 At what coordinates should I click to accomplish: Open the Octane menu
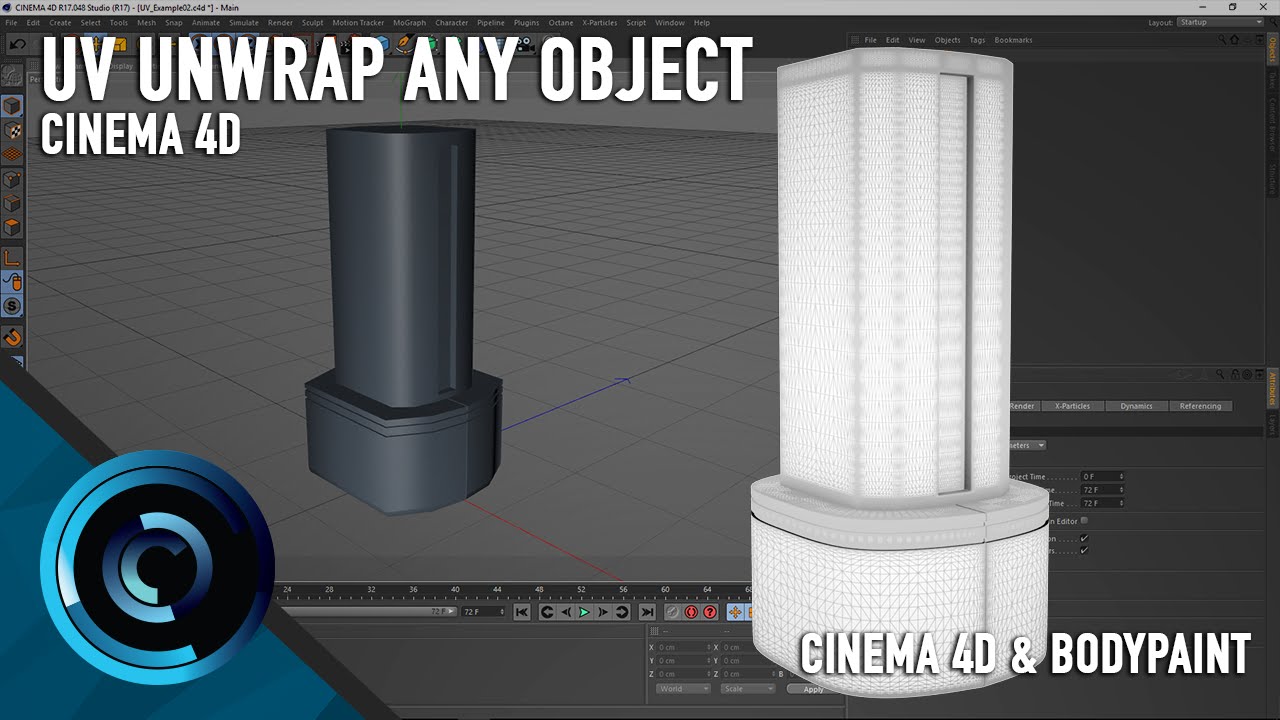561,22
